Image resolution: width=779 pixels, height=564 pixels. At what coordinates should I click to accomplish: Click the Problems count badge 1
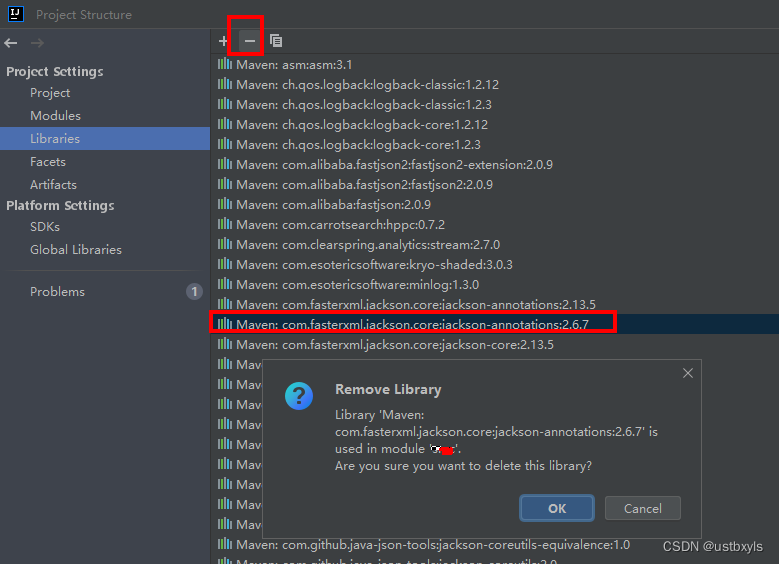(194, 292)
